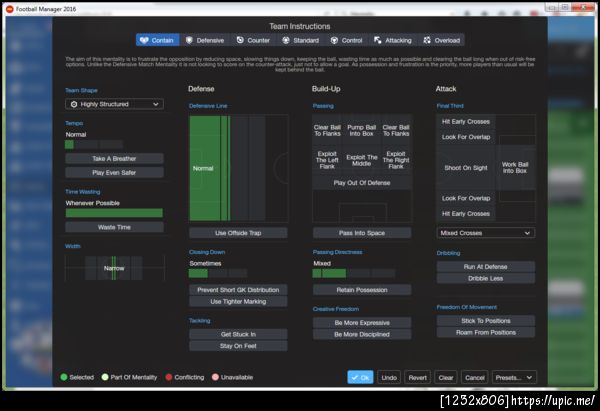Toggle Exploit The Right Flank
600x411 pixels.
click(x=396, y=160)
